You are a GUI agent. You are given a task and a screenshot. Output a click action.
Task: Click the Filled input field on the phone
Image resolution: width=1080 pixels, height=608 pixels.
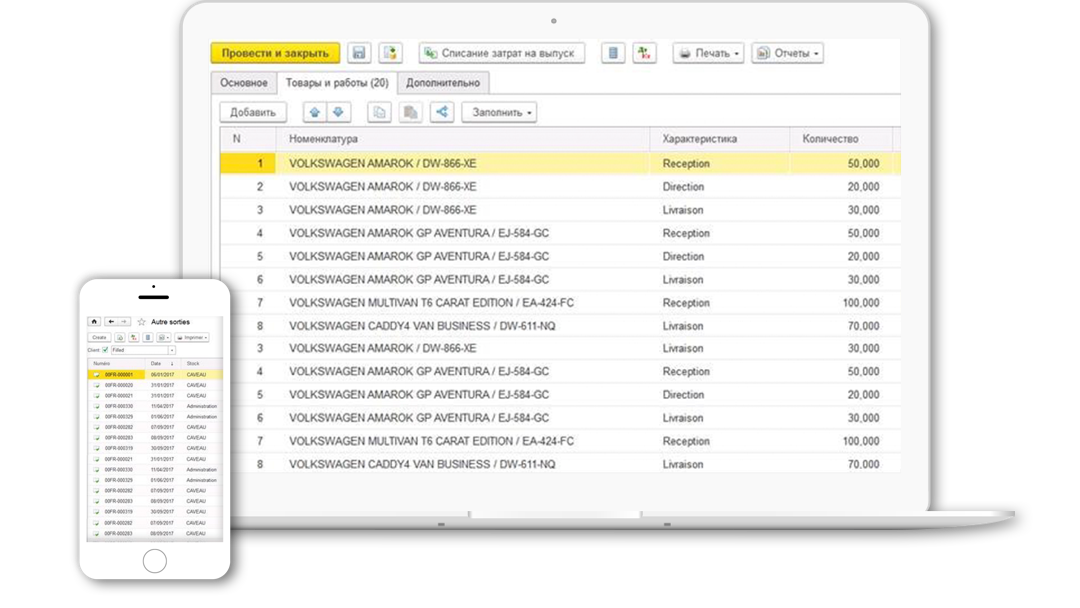(140, 350)
